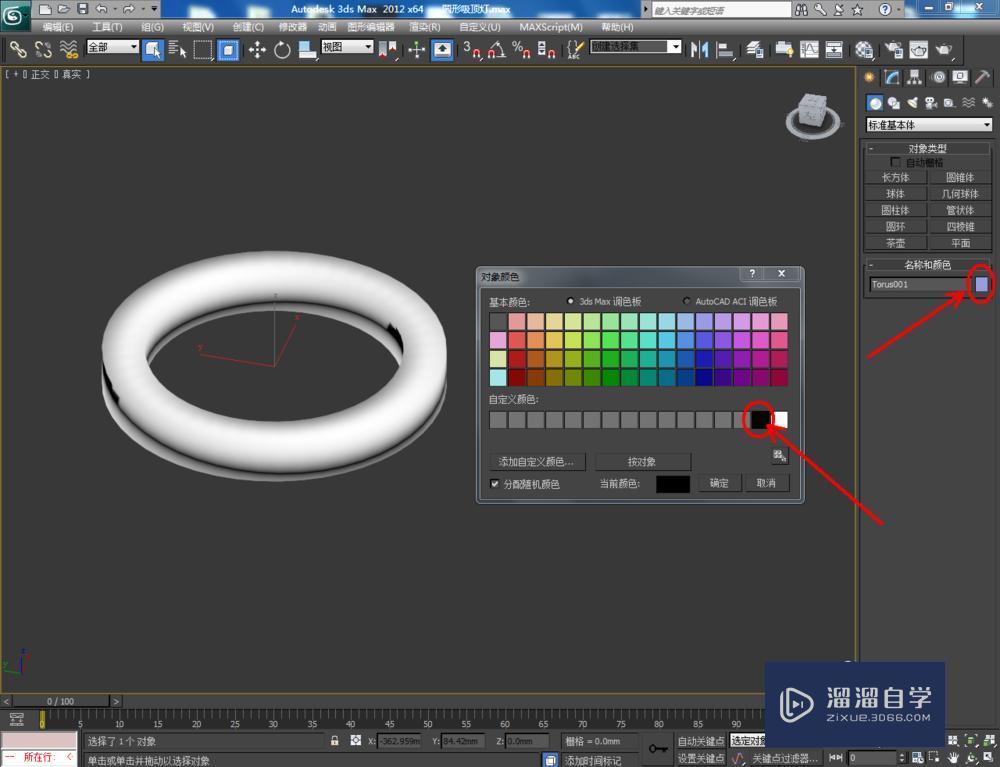The width and height of the screenshot is (1000, 767).
Task: Open the Material Editor sphere icon
Action: click(x=864, y=49)
